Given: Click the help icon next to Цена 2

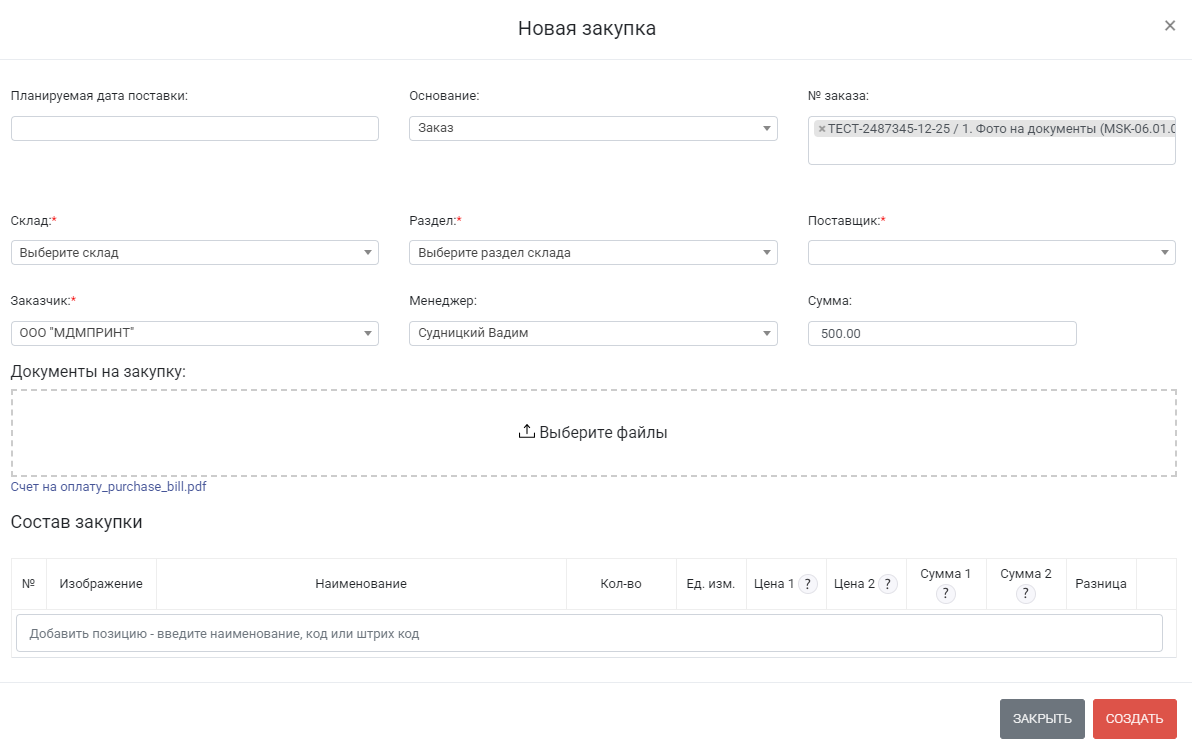Looking at the screenshot, I should pyautogui.click(x=888, y=584).
